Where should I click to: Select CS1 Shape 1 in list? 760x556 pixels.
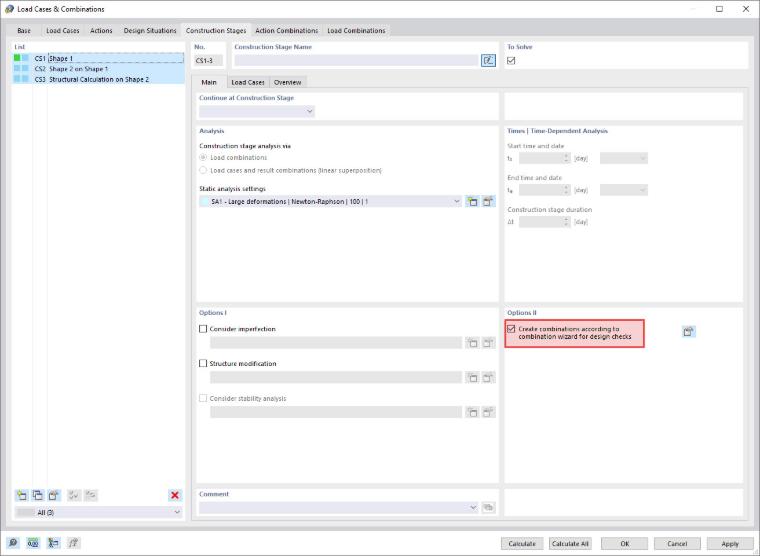point(98,58)
